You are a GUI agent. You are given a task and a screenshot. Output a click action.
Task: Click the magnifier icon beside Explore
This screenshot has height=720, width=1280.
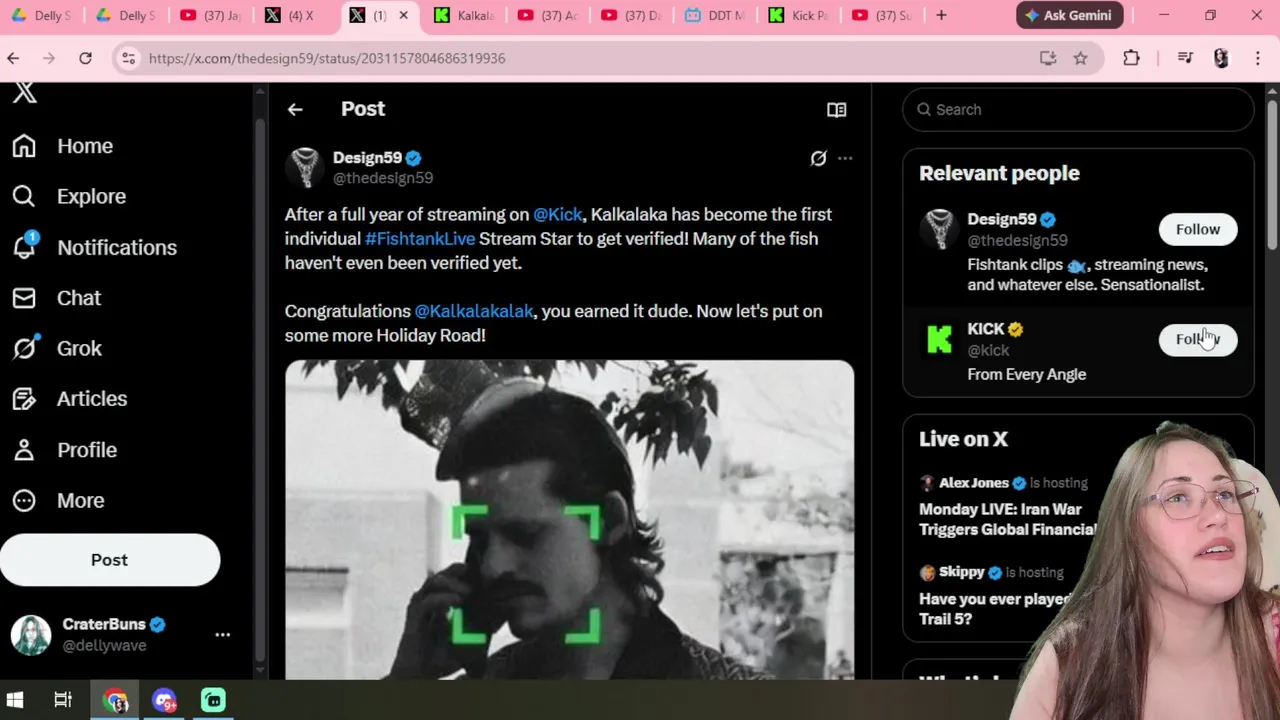click(24, 197)
